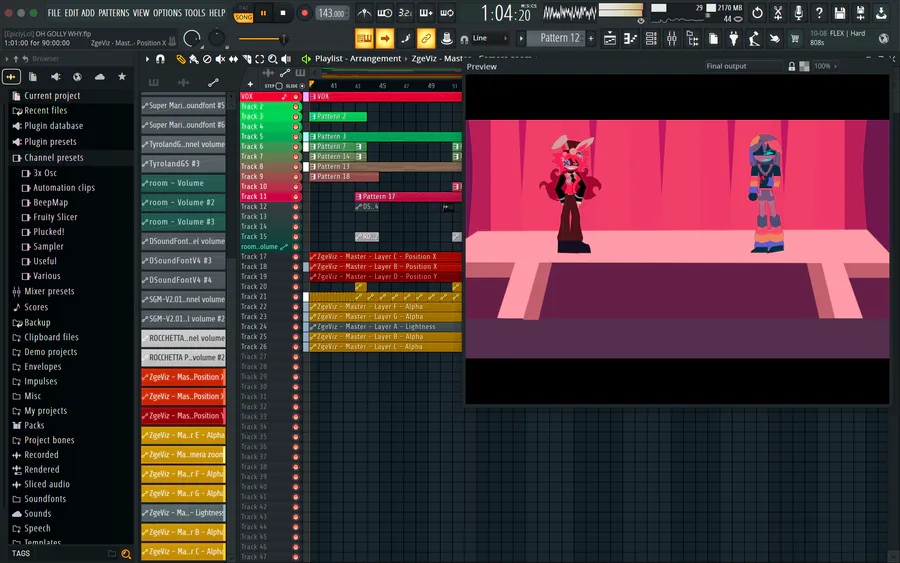
Task: Open the content library shopping cart
Action: (795, 38)
